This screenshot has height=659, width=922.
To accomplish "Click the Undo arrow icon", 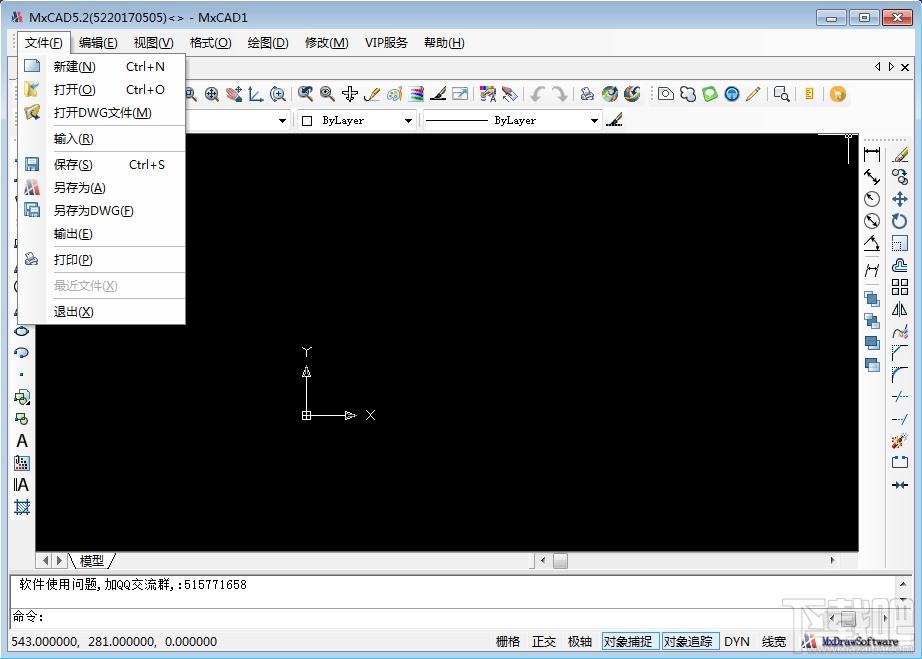I will coord(538,94).
